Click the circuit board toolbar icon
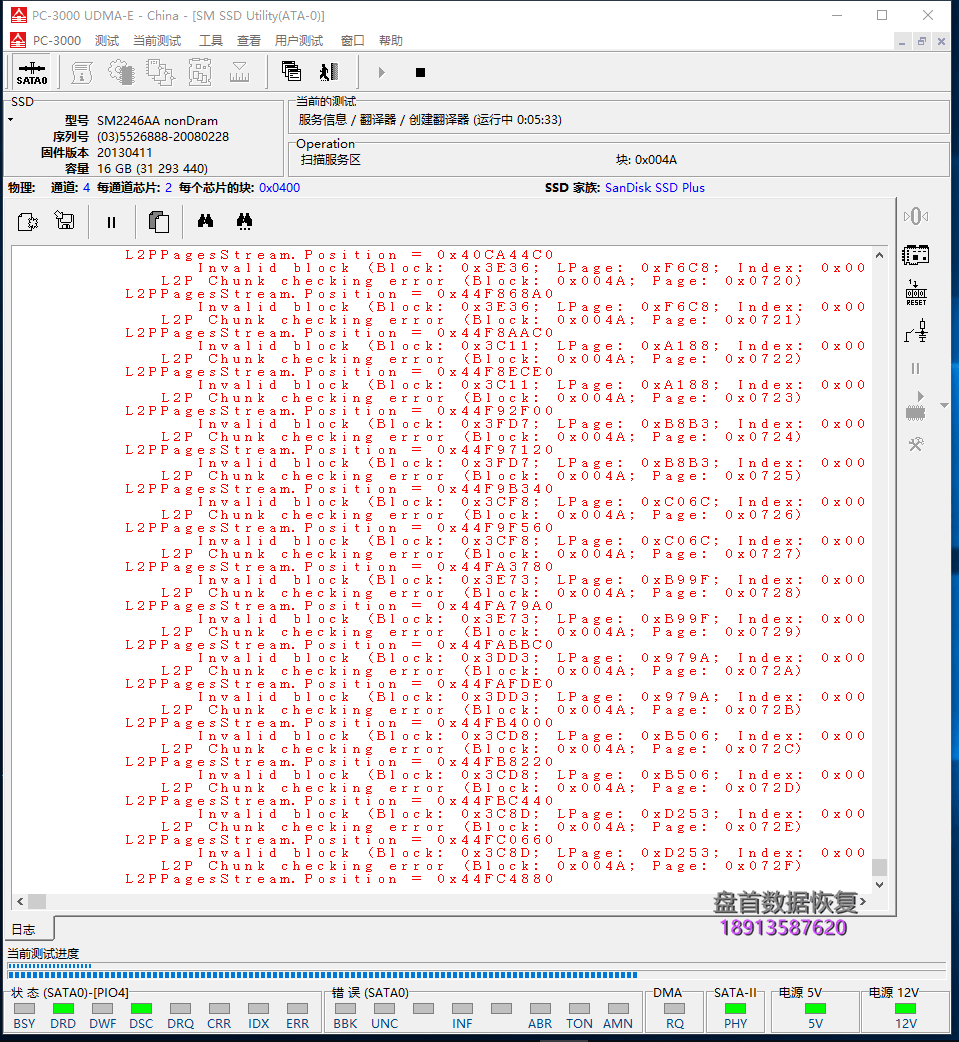This screenshot has width=959, height=1042. click(x=199, y=72)
